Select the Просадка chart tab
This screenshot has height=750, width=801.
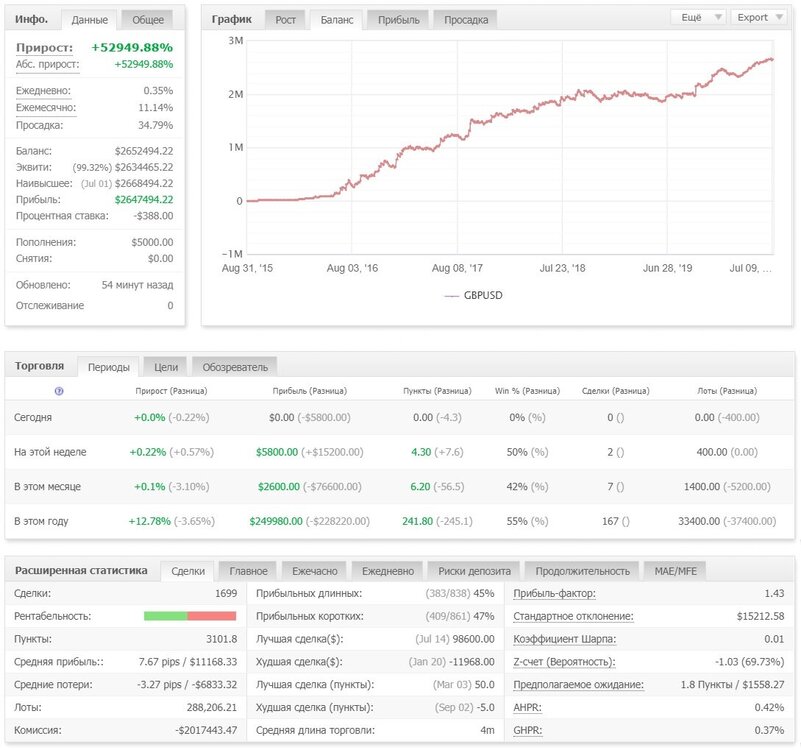pos(466,20)
